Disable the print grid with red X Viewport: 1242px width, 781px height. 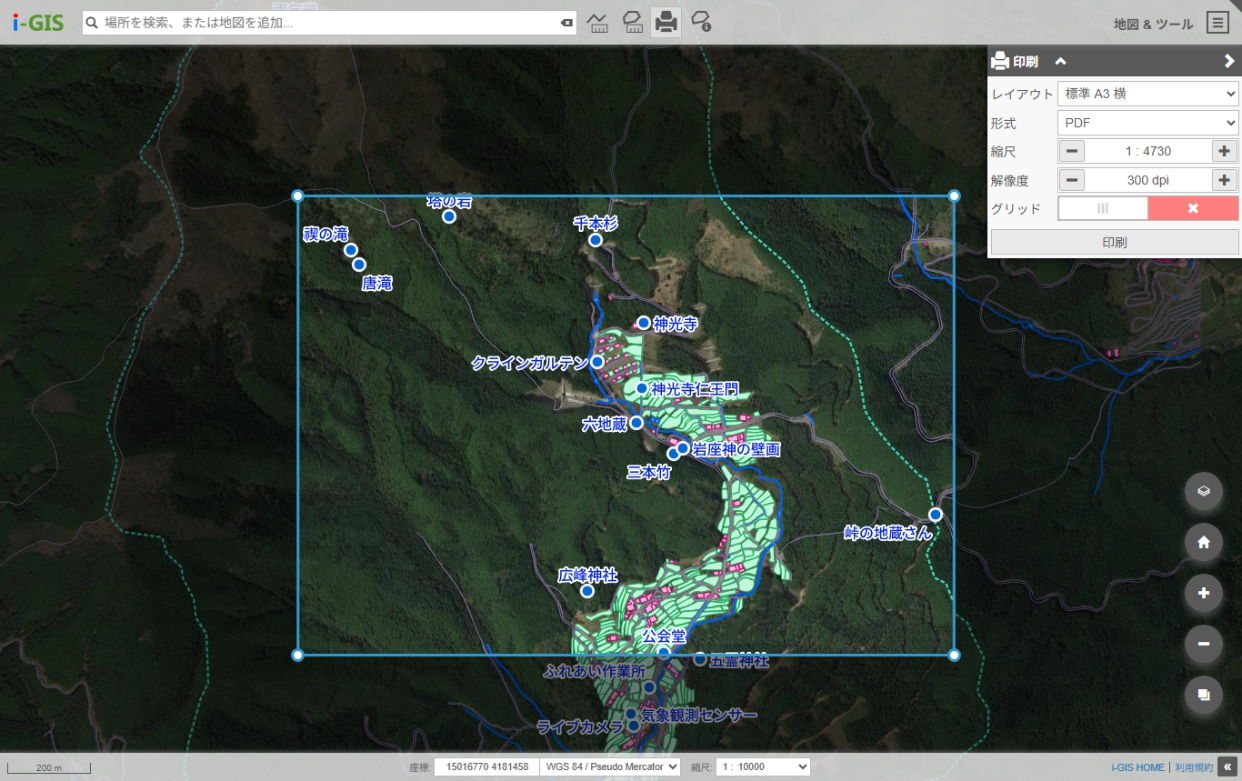click(1193, 208)
